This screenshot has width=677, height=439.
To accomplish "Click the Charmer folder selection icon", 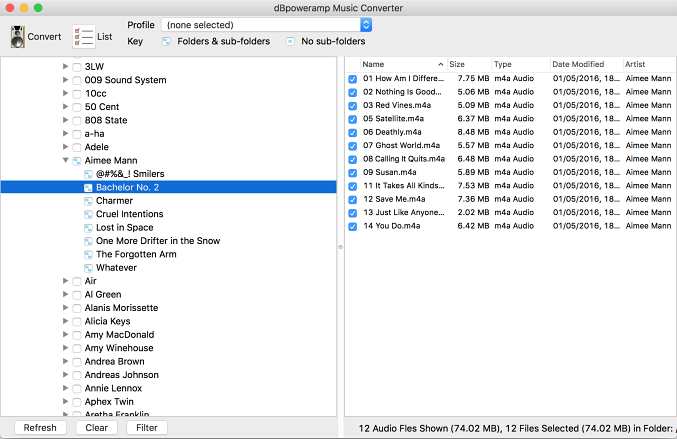I will coord(88,201).
